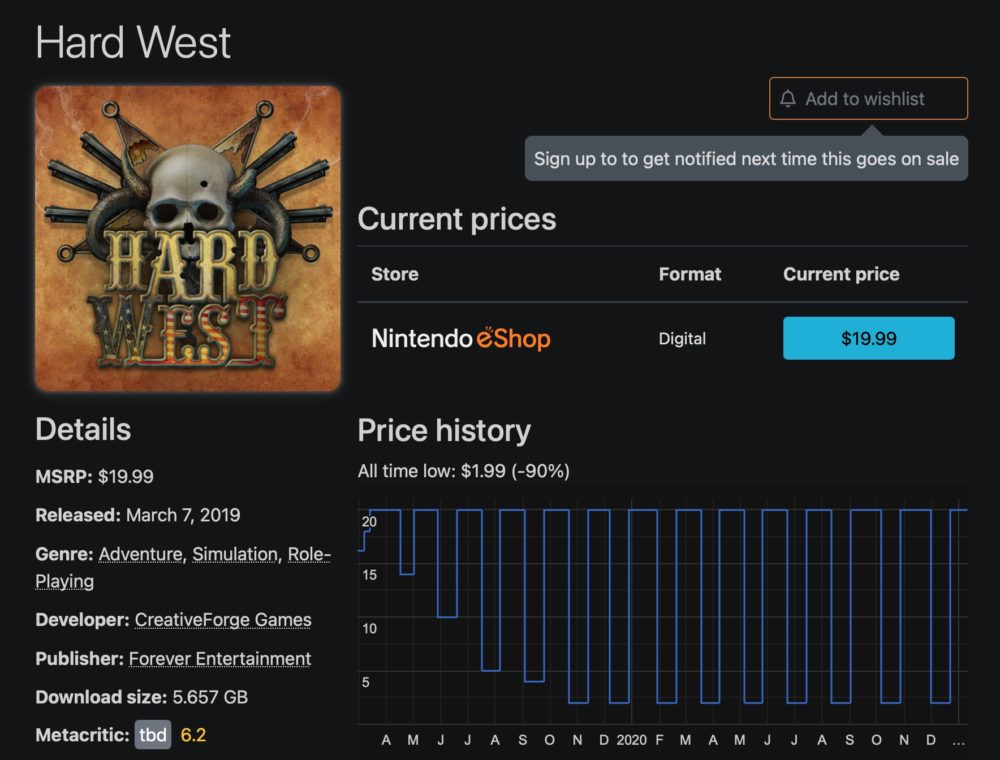
Task: Click the Store column header
Action: 395,274
